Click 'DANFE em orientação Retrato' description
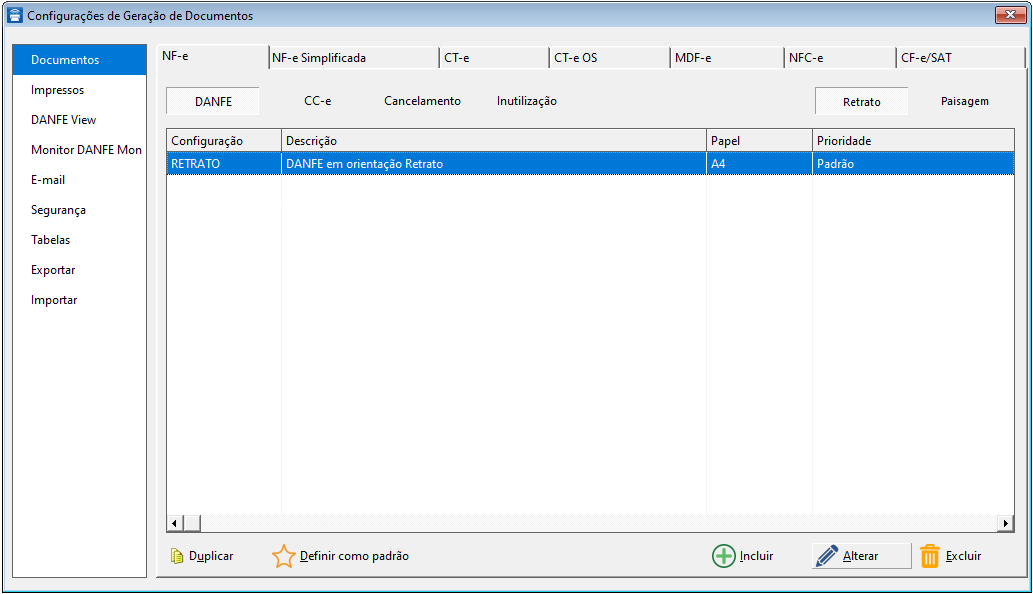This screenshot has height=594, width=1033. pyautogui.click(x=364, y=164)
